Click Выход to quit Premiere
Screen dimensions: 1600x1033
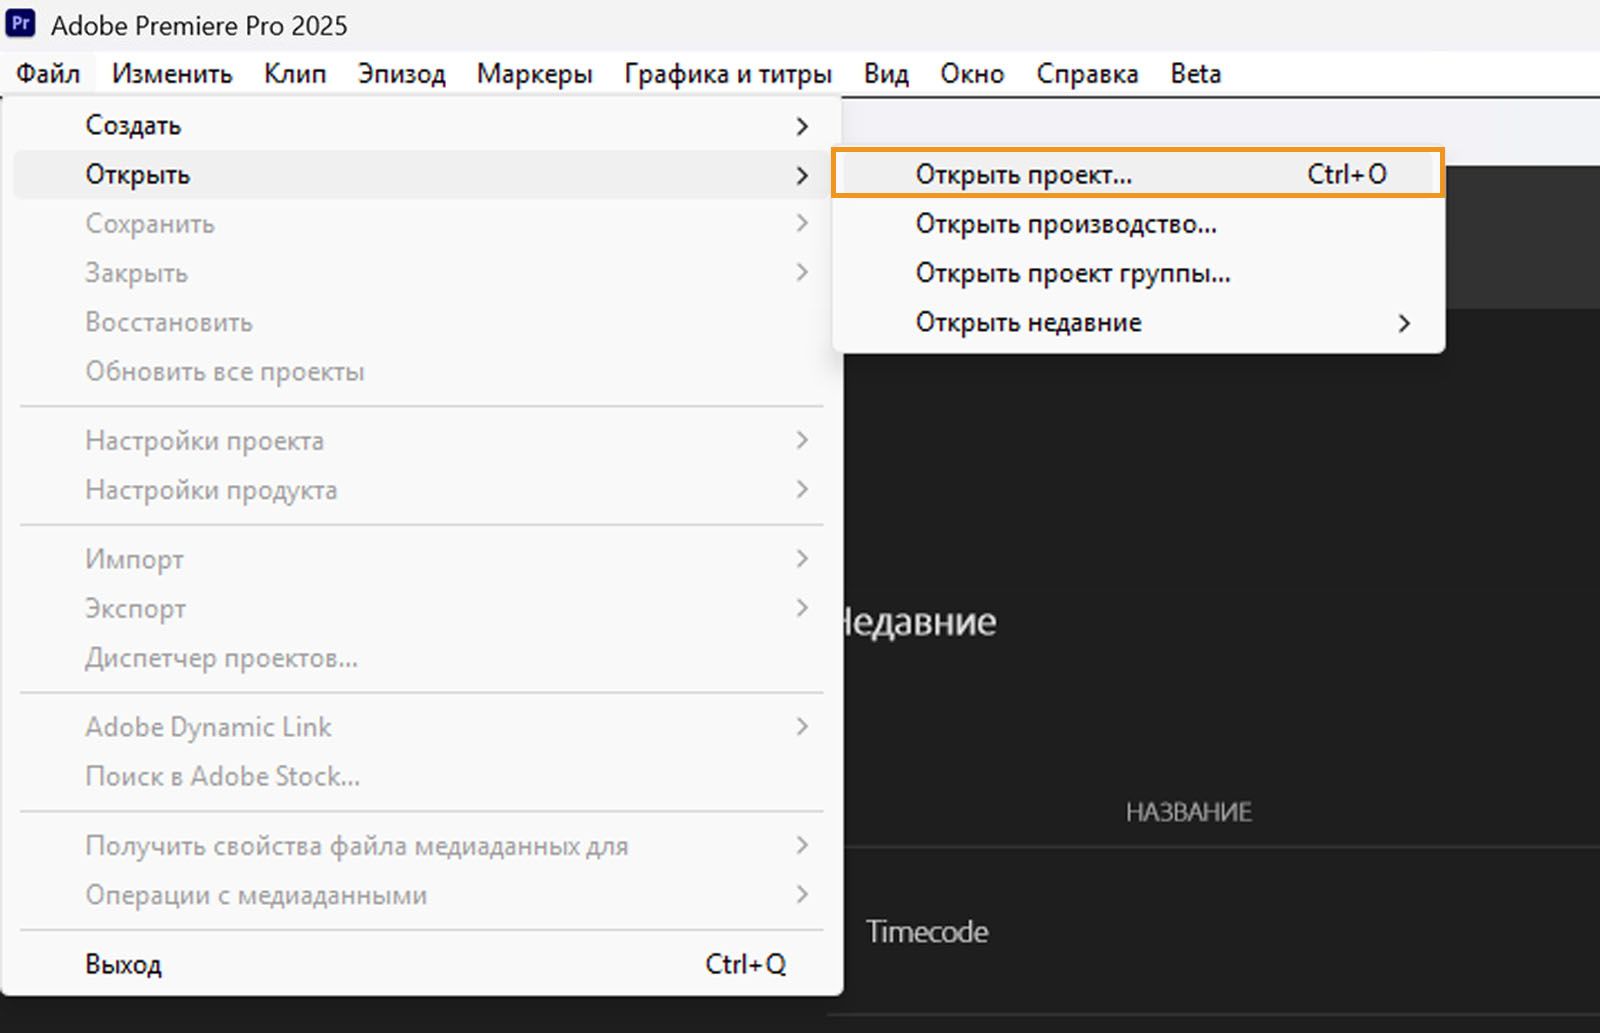click(x=124, y=965)
